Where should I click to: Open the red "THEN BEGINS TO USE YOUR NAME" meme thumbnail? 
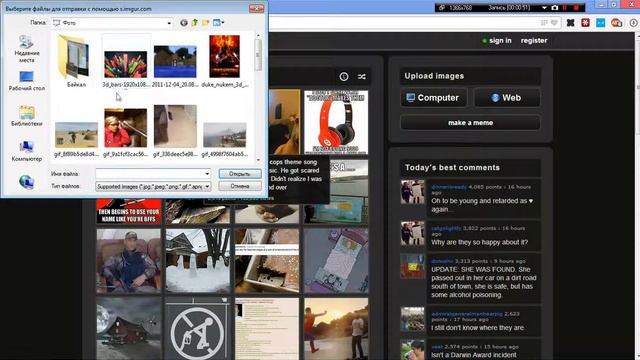pos(129,211)
